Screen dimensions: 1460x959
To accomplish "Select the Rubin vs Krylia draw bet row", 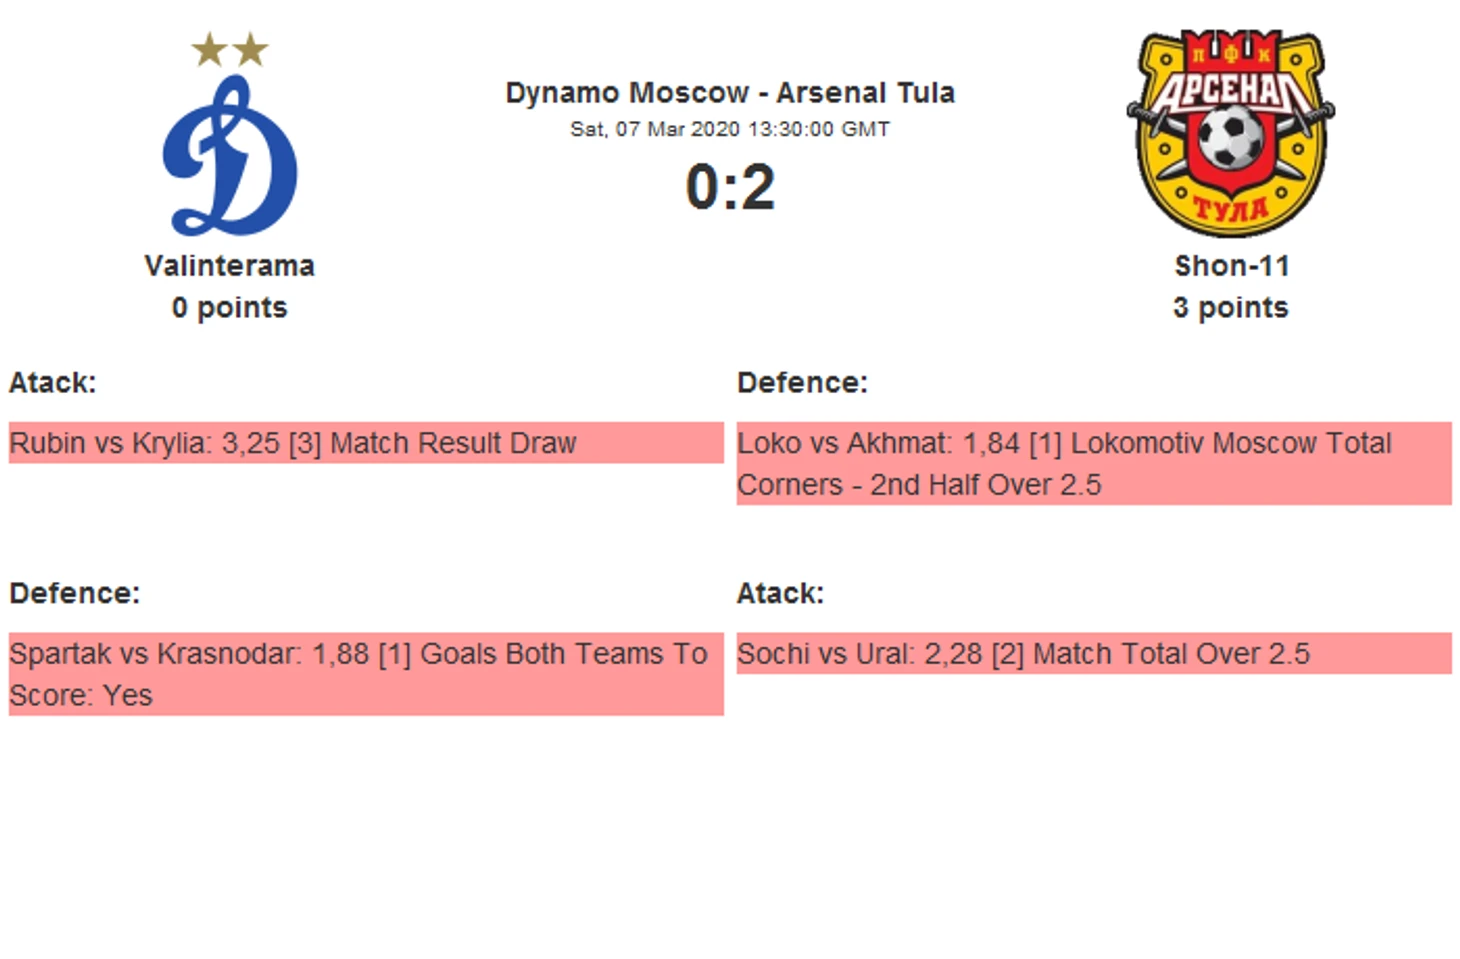I will pos(366,443).
